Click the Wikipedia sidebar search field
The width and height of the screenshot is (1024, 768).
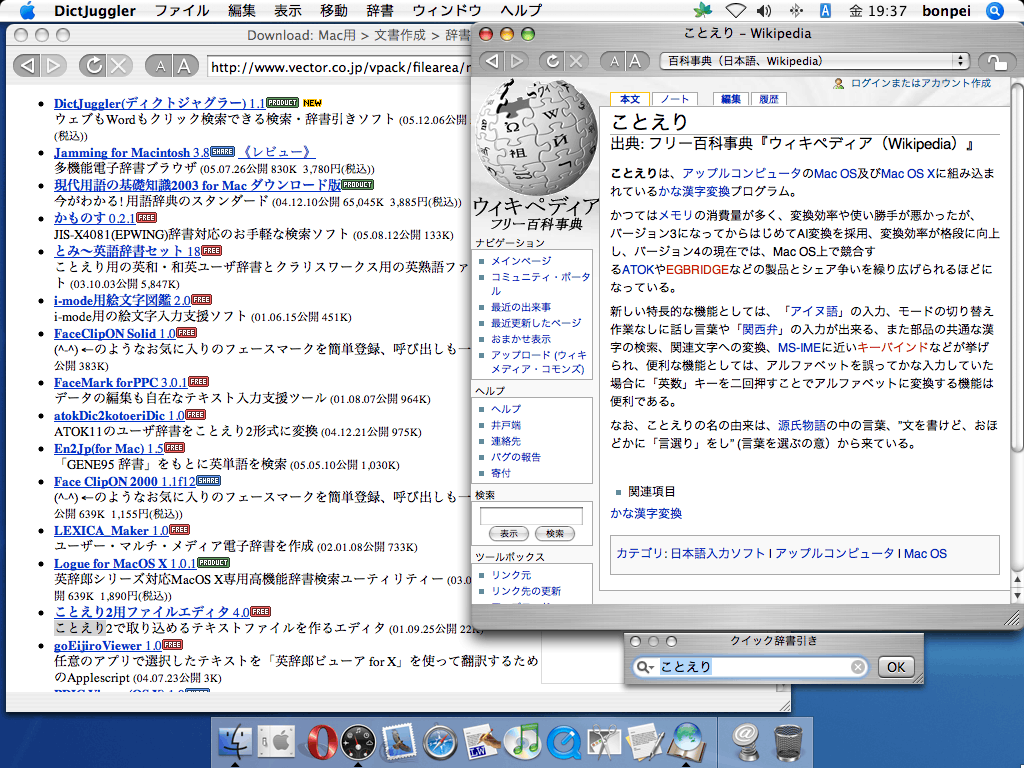coord(531,516)
